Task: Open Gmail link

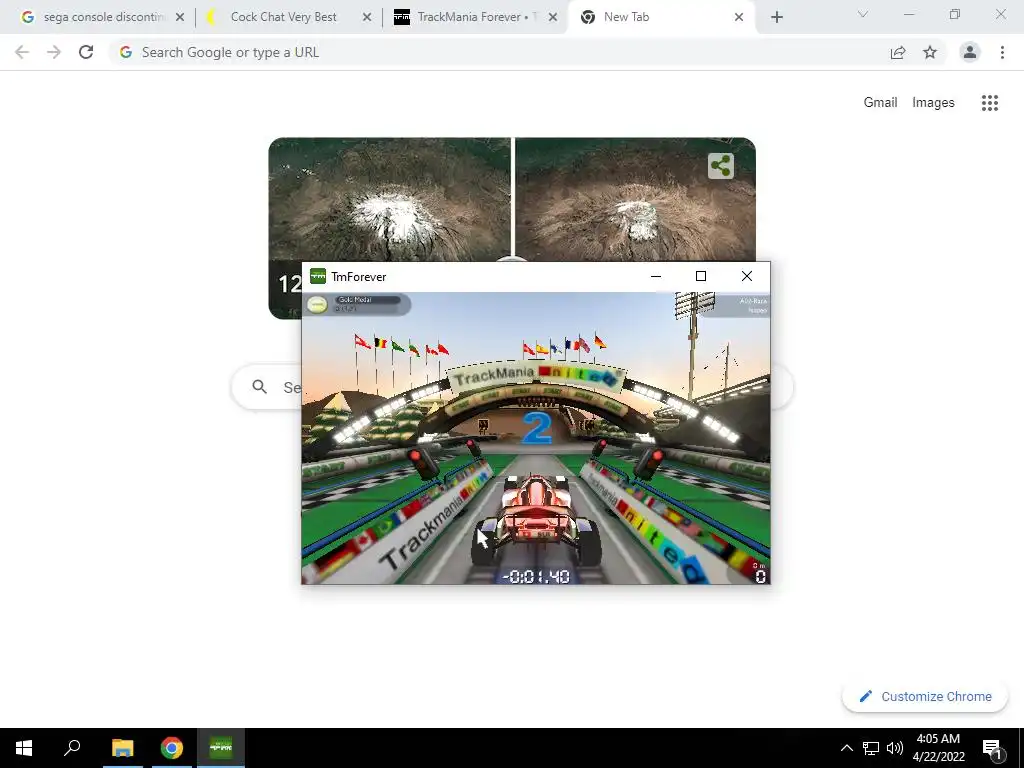Action: pos(880,103)
